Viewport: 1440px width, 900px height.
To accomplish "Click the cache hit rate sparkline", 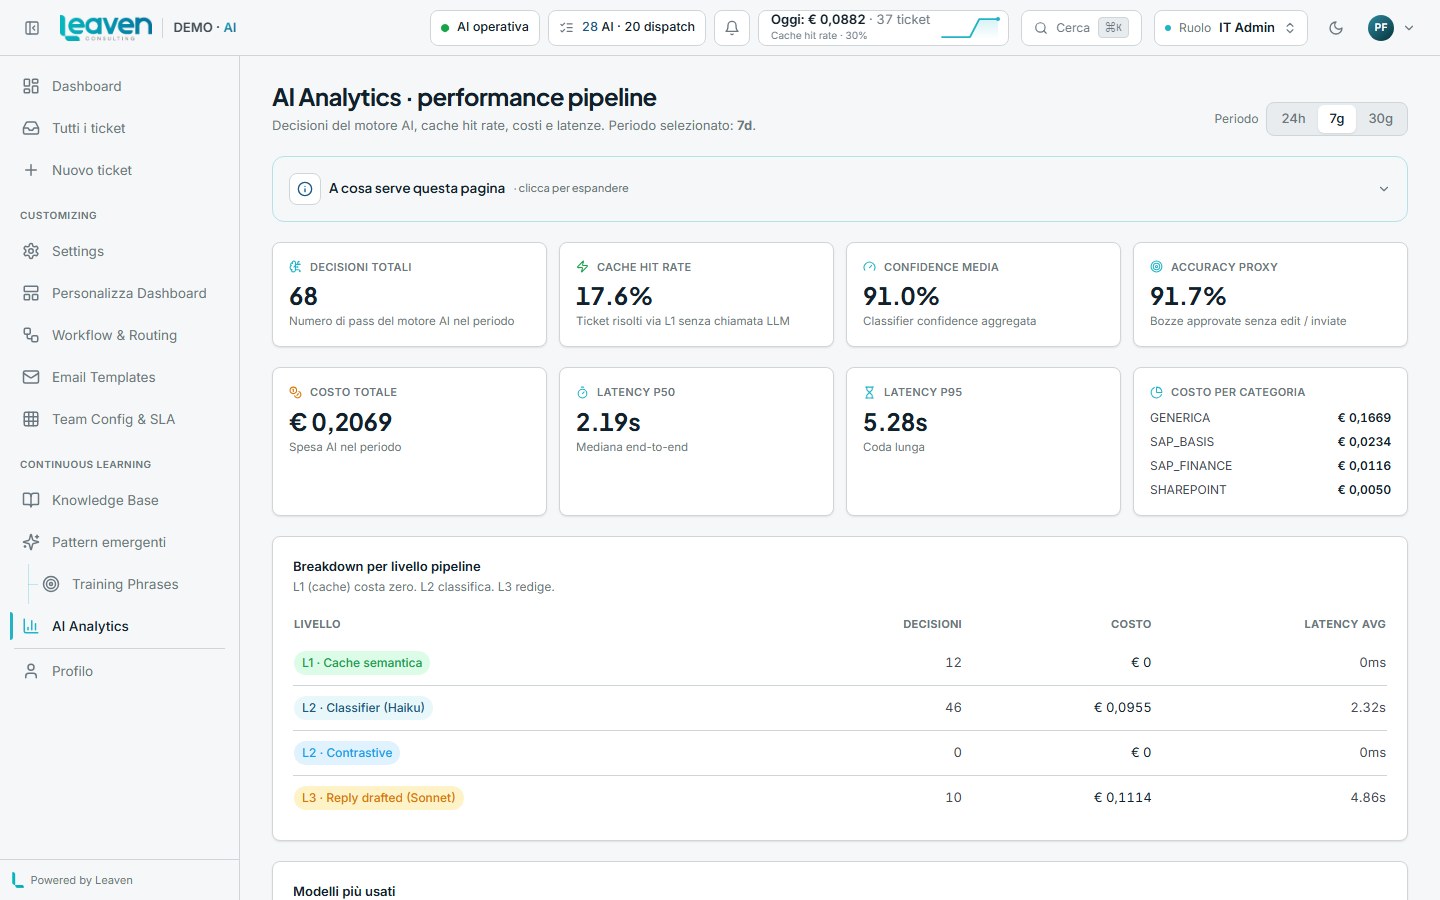I will click(971, 28).
